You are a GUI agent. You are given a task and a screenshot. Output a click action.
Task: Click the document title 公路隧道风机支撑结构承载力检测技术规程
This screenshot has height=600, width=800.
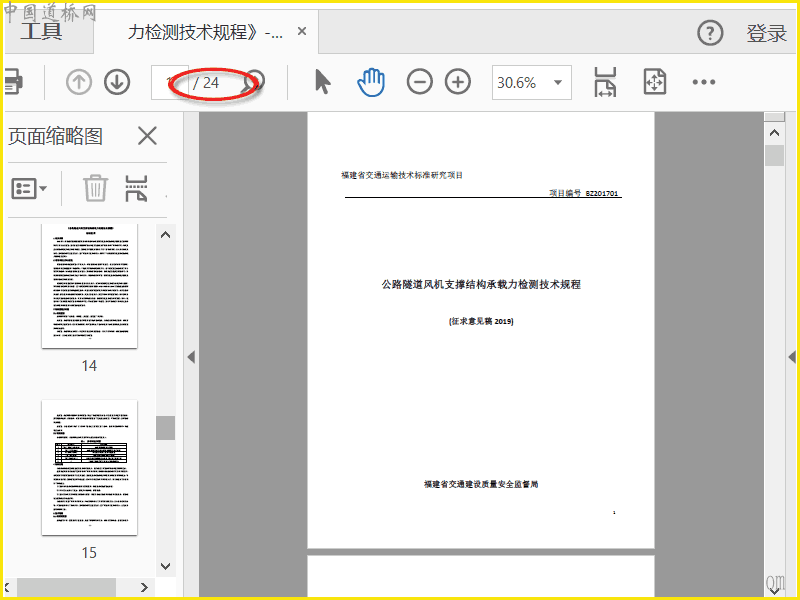[481, 285]
